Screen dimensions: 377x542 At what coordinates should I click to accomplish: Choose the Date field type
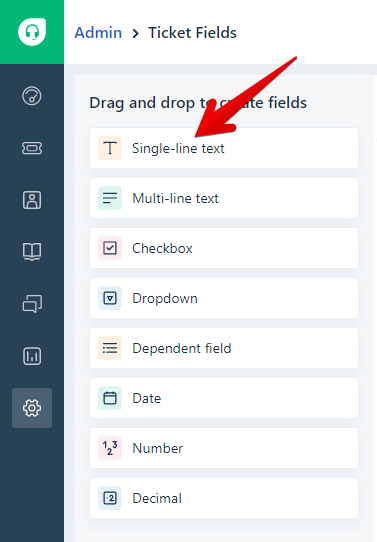224,398
